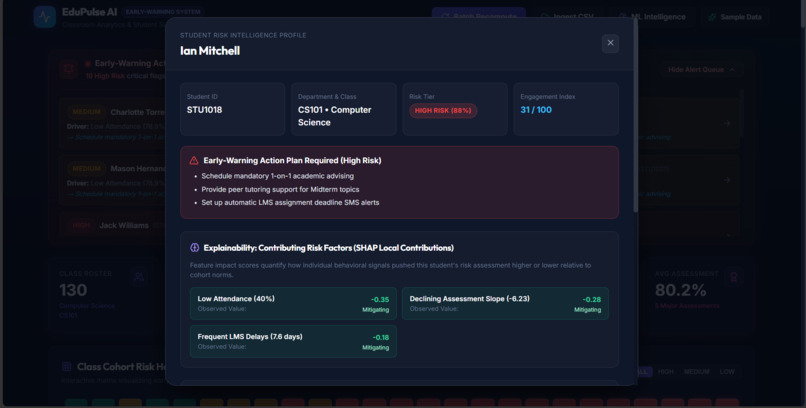Click the EduPulse AI pulse logo icon
This screenshot has width=806, height=408.
pyautogui.click(x=45, y=16)
